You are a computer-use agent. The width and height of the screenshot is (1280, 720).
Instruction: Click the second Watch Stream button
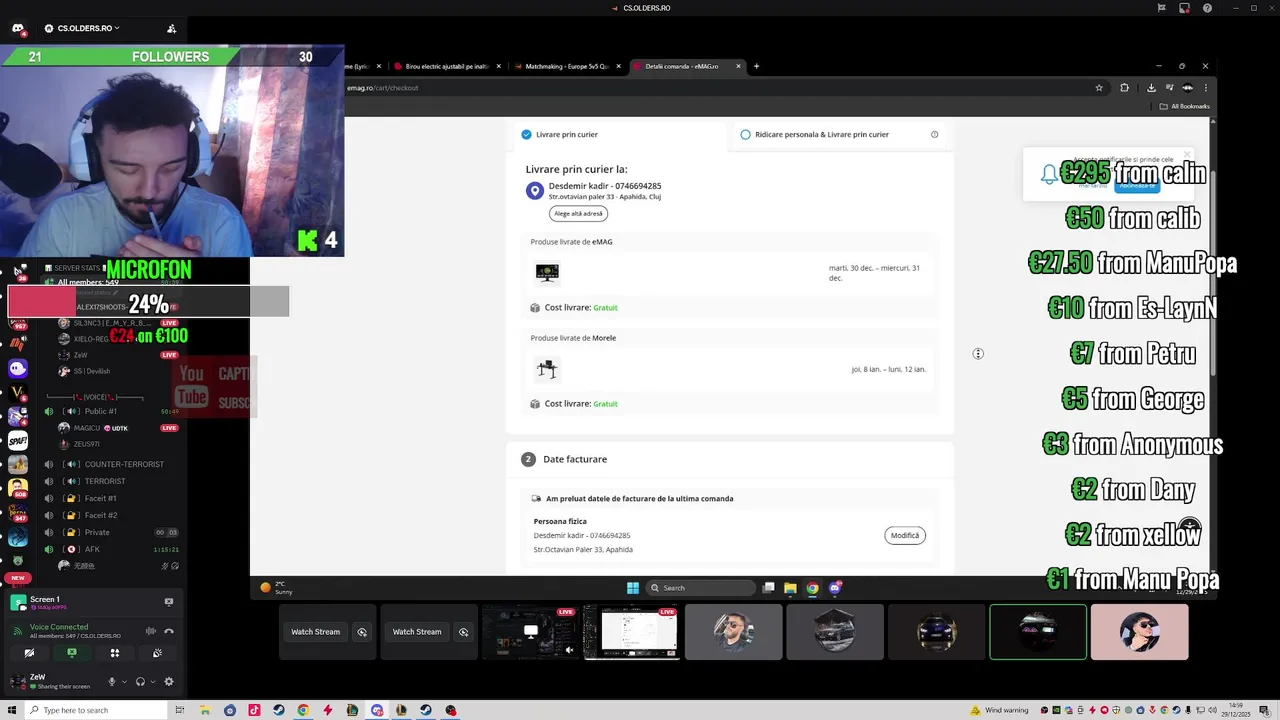coord(417,632)
